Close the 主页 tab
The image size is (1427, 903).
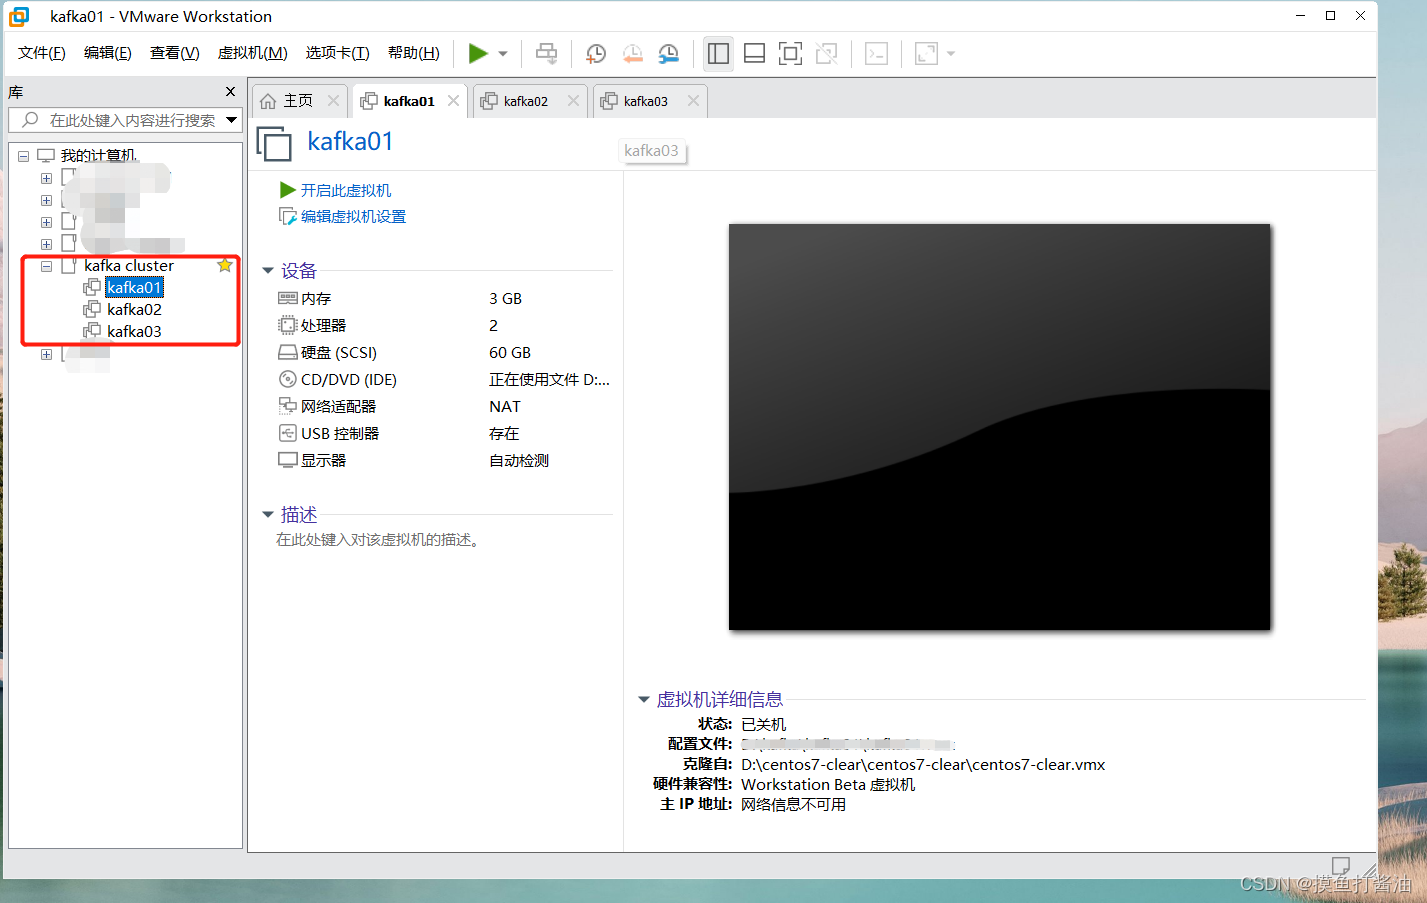[333, 101]
